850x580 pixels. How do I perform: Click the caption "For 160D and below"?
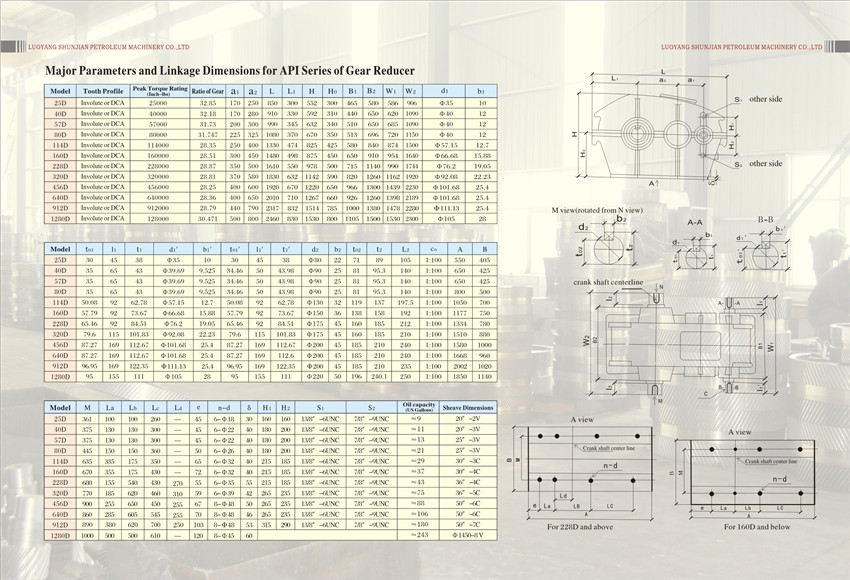tap(757, 527)
